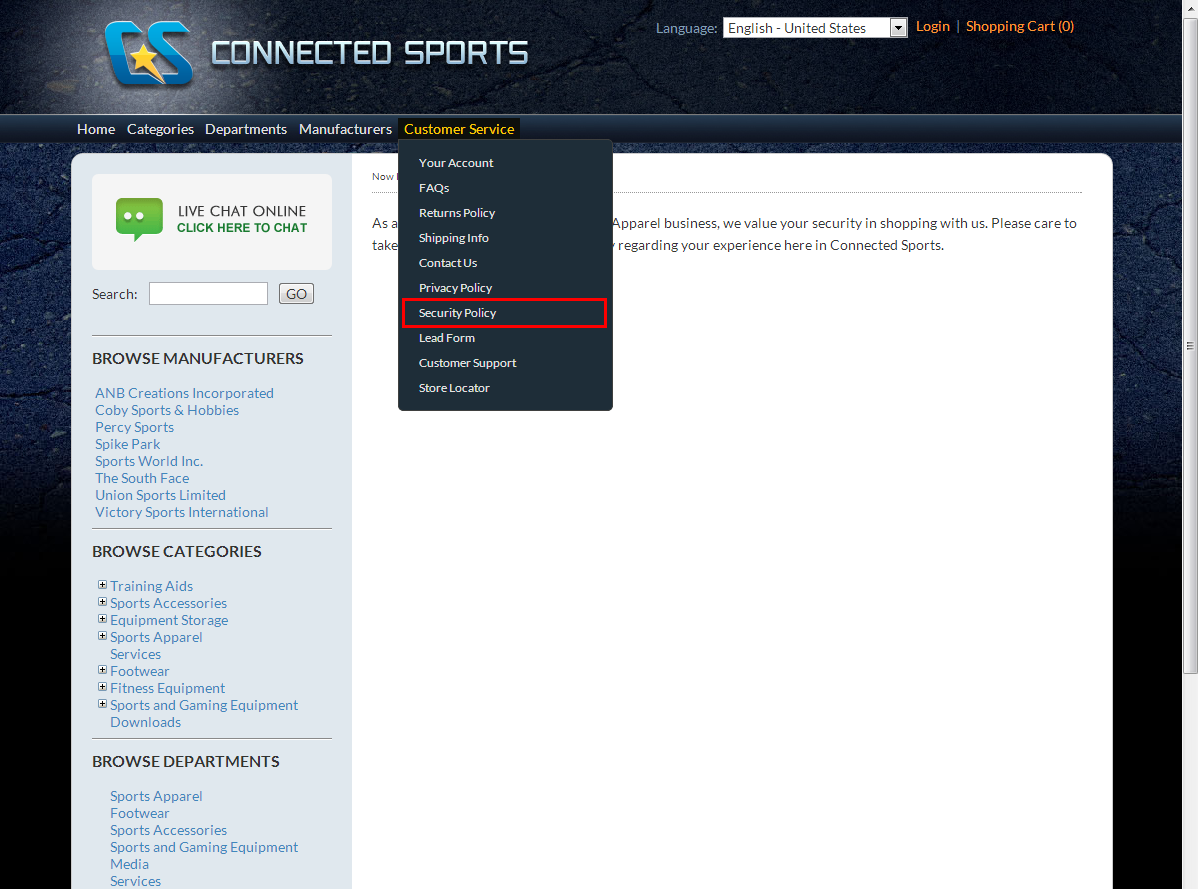Open the Live Chat Online banner
Screen dimensions: 1198x889
click(x=212, y=221)
